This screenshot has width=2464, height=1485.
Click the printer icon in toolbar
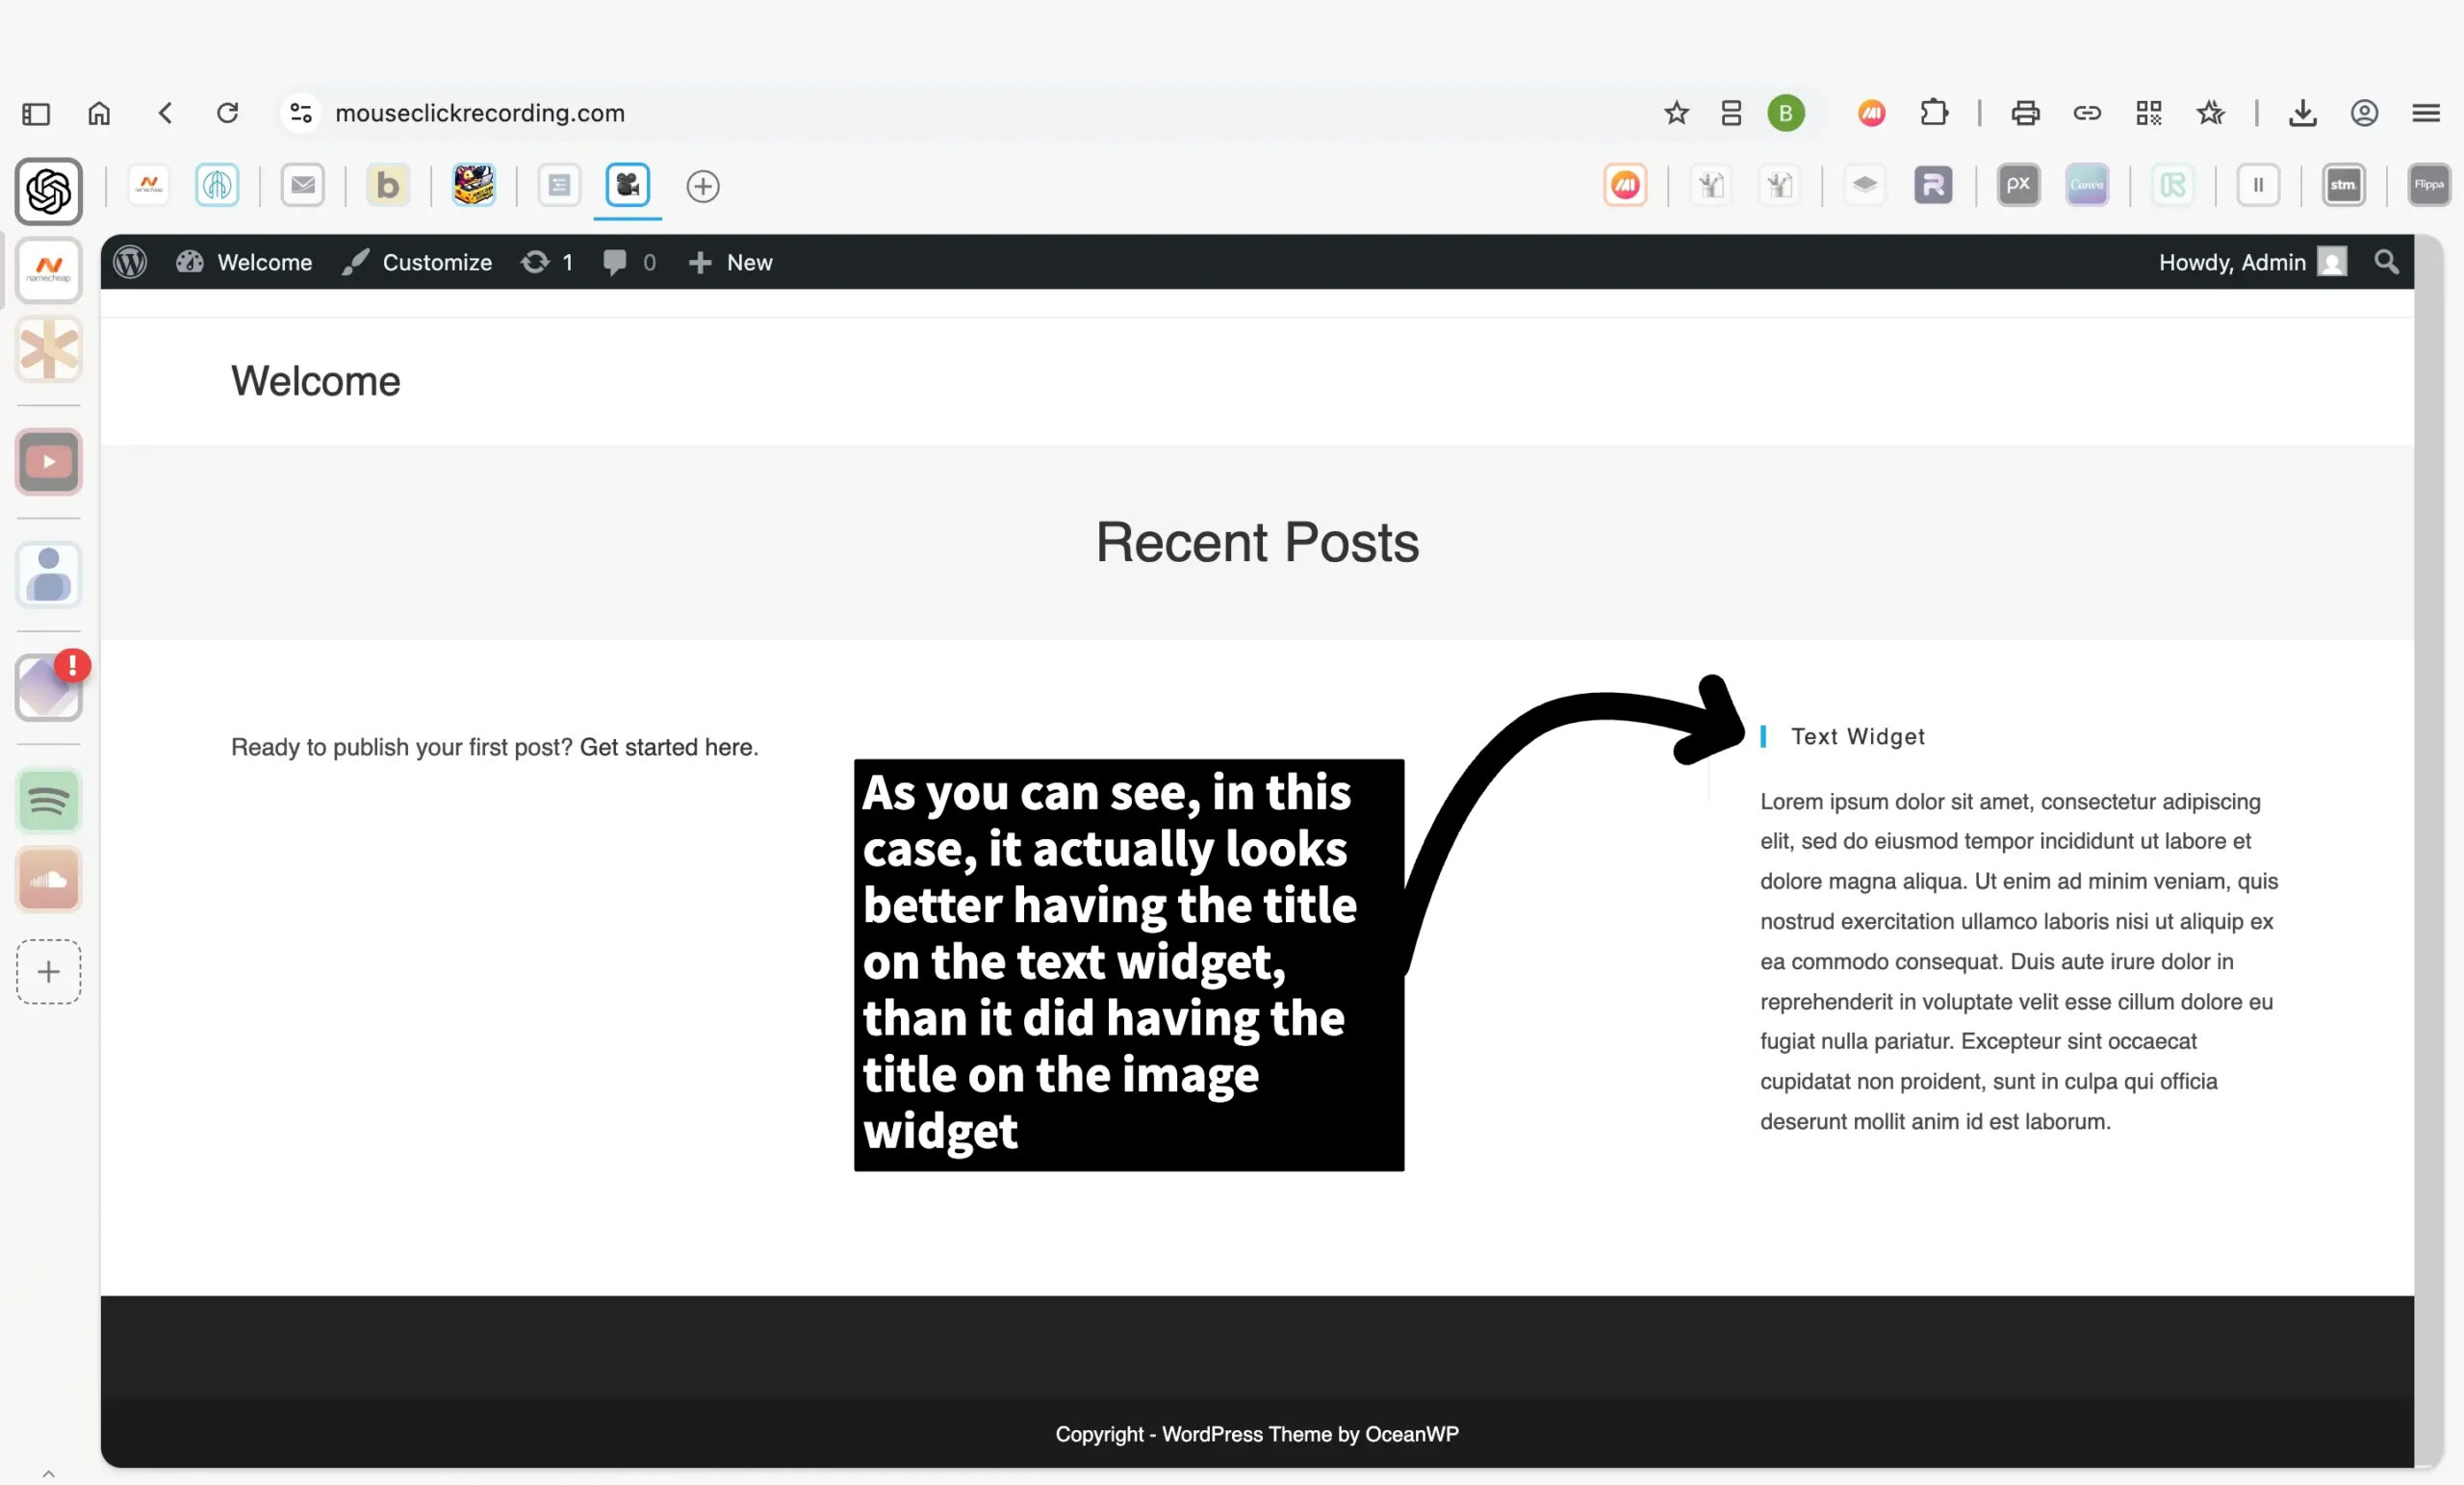pyautogui.click(x=2025, y=113)
